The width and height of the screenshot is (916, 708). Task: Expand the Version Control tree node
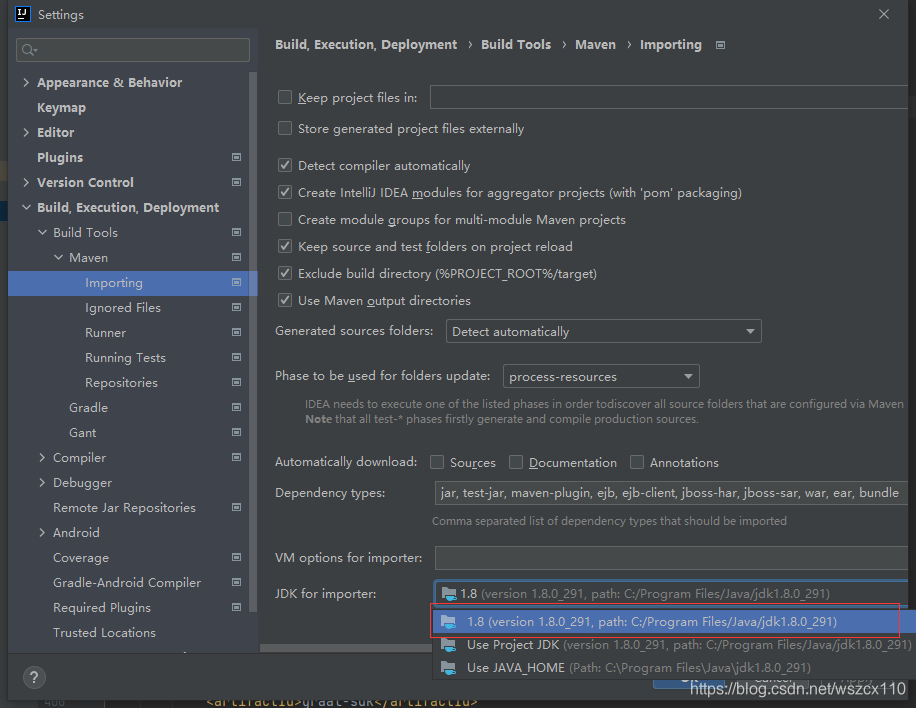click(26, 182)
